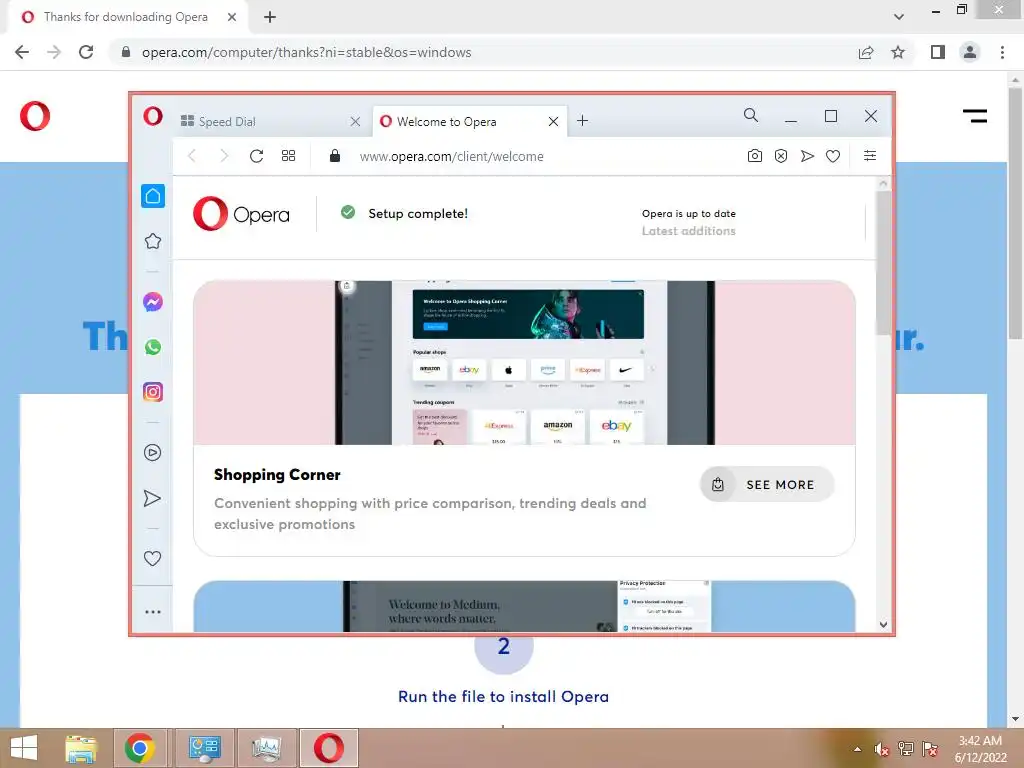Screen dimensions: 1024x768
Task: Click Latest additions link
Action: [688, 231]
